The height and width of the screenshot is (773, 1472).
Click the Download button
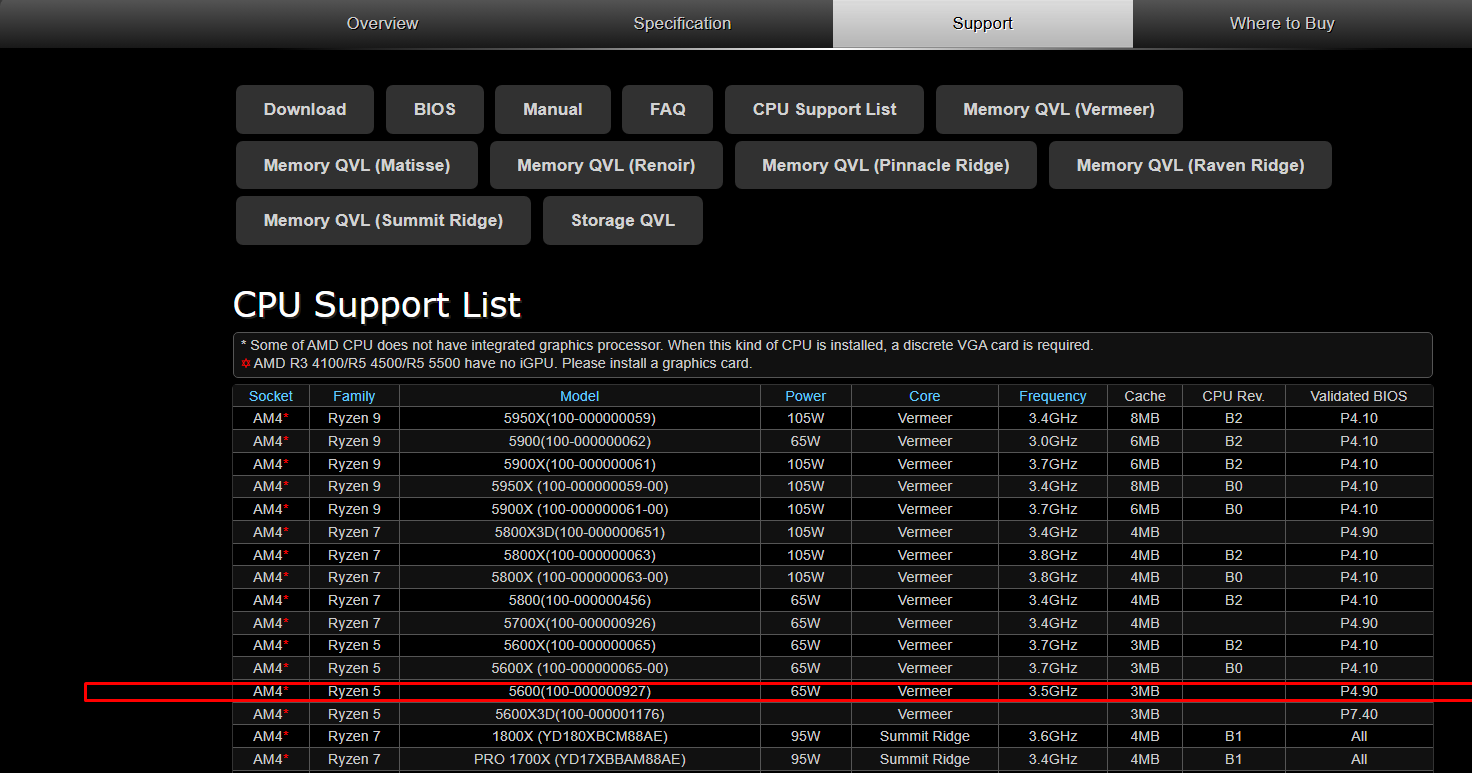(x=305, y=110)
